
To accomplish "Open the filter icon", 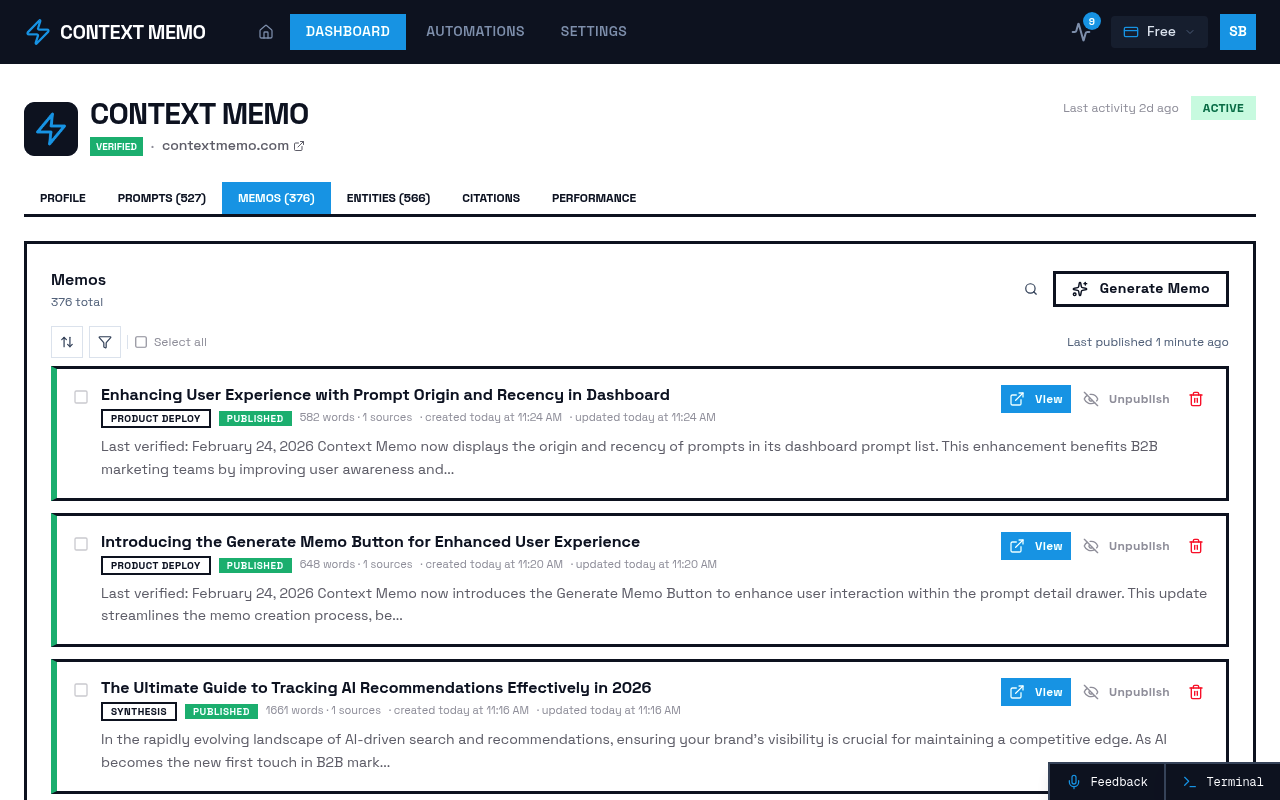I will 104,341.
